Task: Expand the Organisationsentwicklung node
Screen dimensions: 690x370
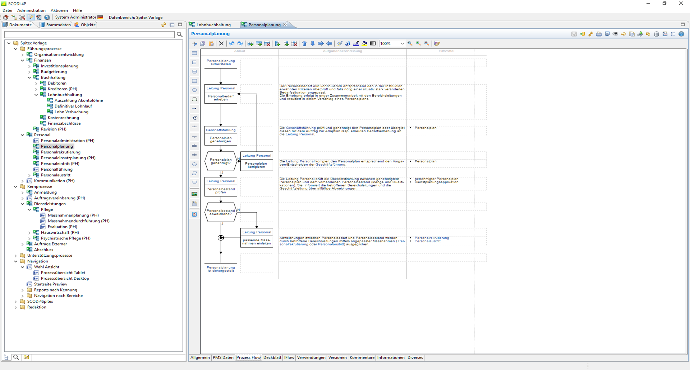Action: pyautogui.click(x=23, y=55)
